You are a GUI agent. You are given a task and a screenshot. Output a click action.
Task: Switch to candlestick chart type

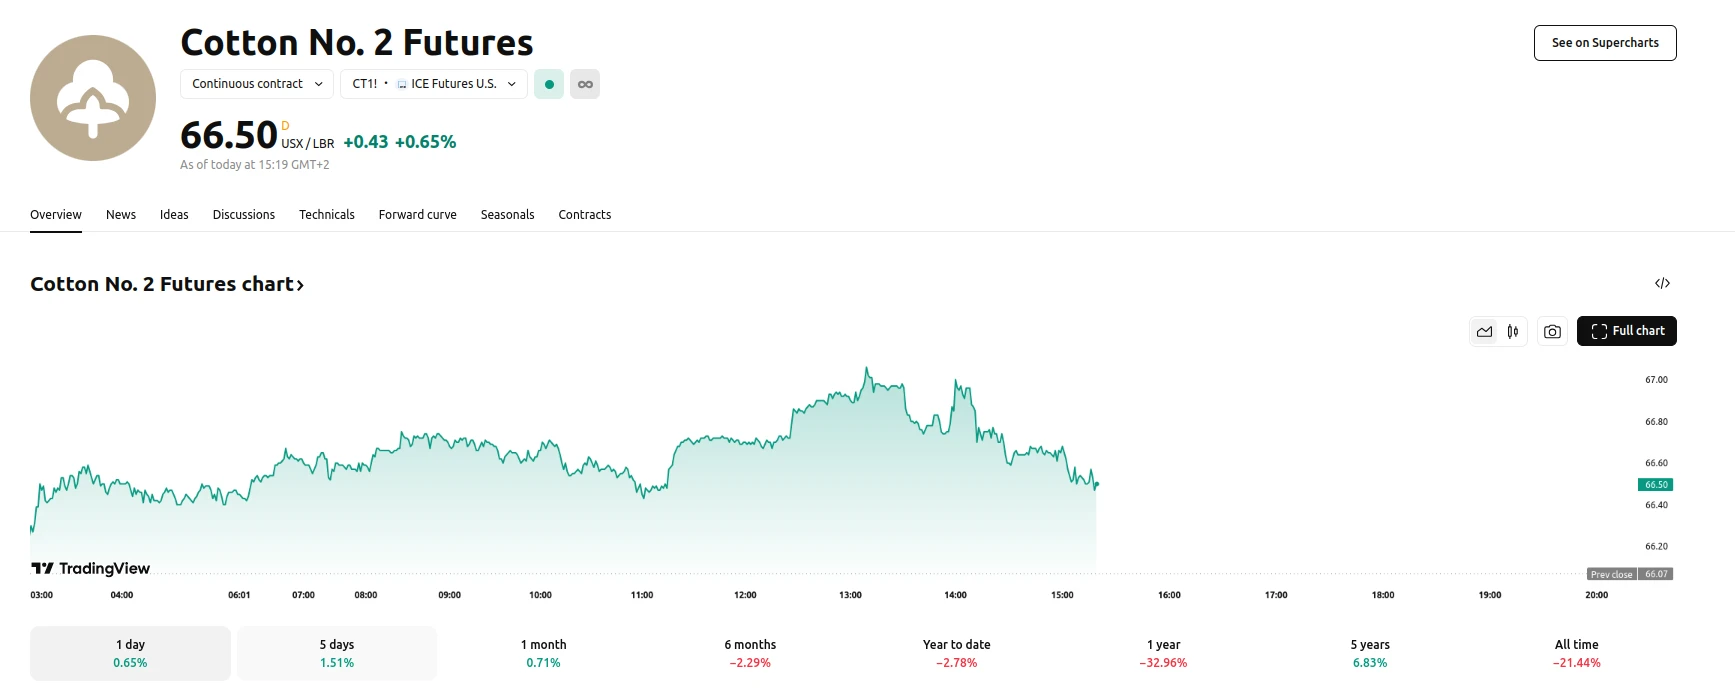pyautogui.click(x=1513, y=331)
